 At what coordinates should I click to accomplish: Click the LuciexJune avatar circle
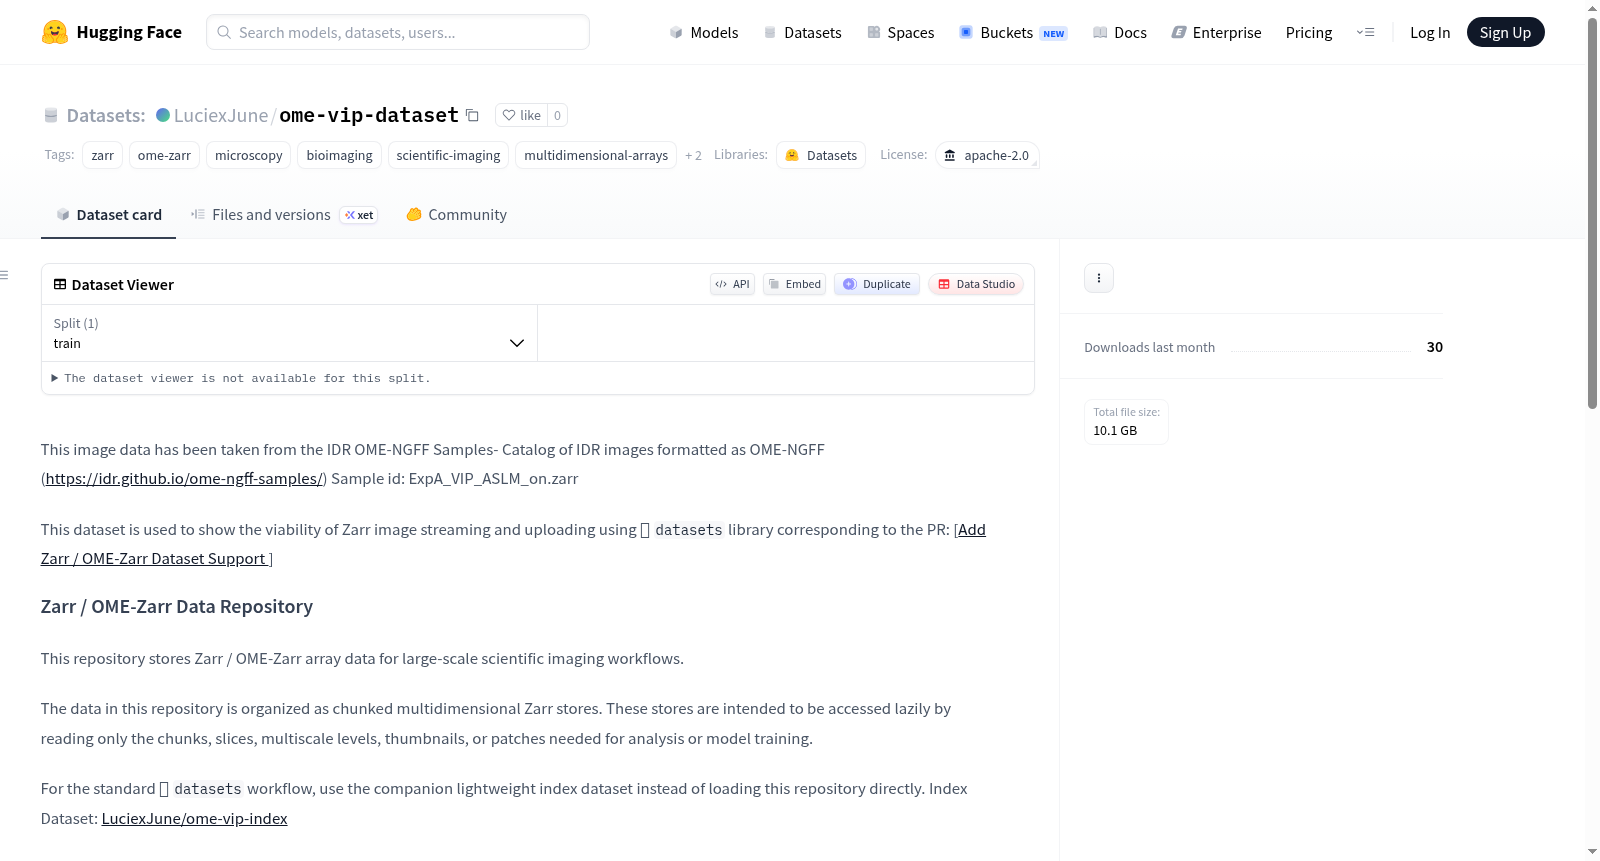click(x=163, y=115)
